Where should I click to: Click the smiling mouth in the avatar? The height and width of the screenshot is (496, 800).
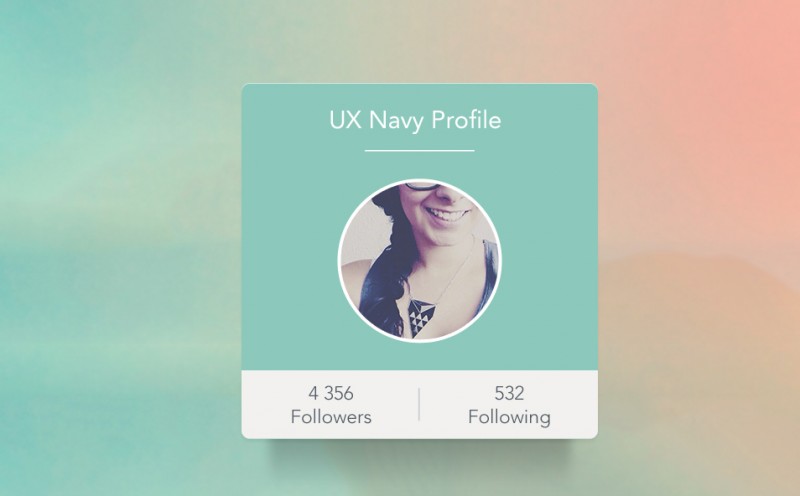(448, 215)
